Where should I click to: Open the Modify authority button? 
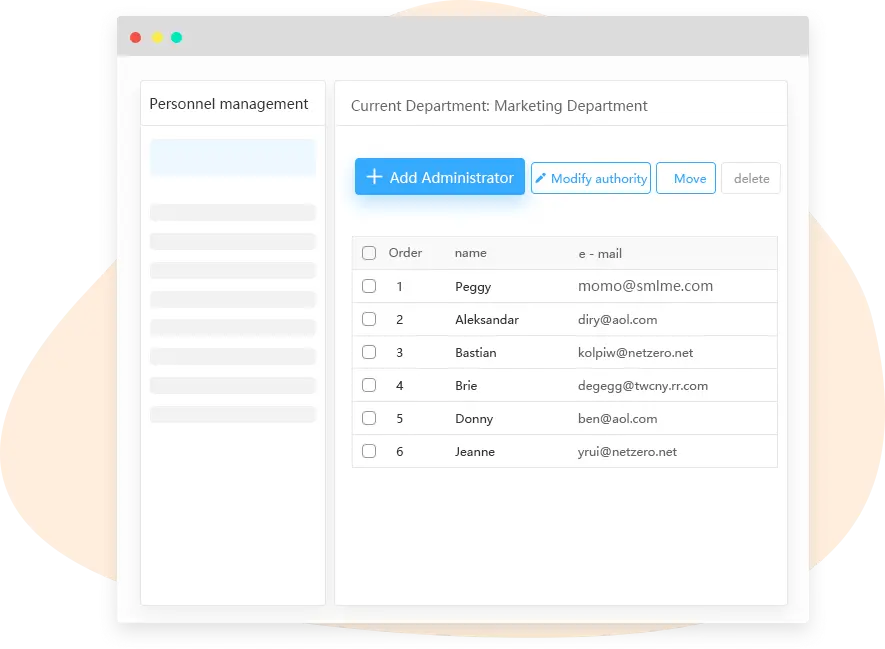click(x=591, y=178)
